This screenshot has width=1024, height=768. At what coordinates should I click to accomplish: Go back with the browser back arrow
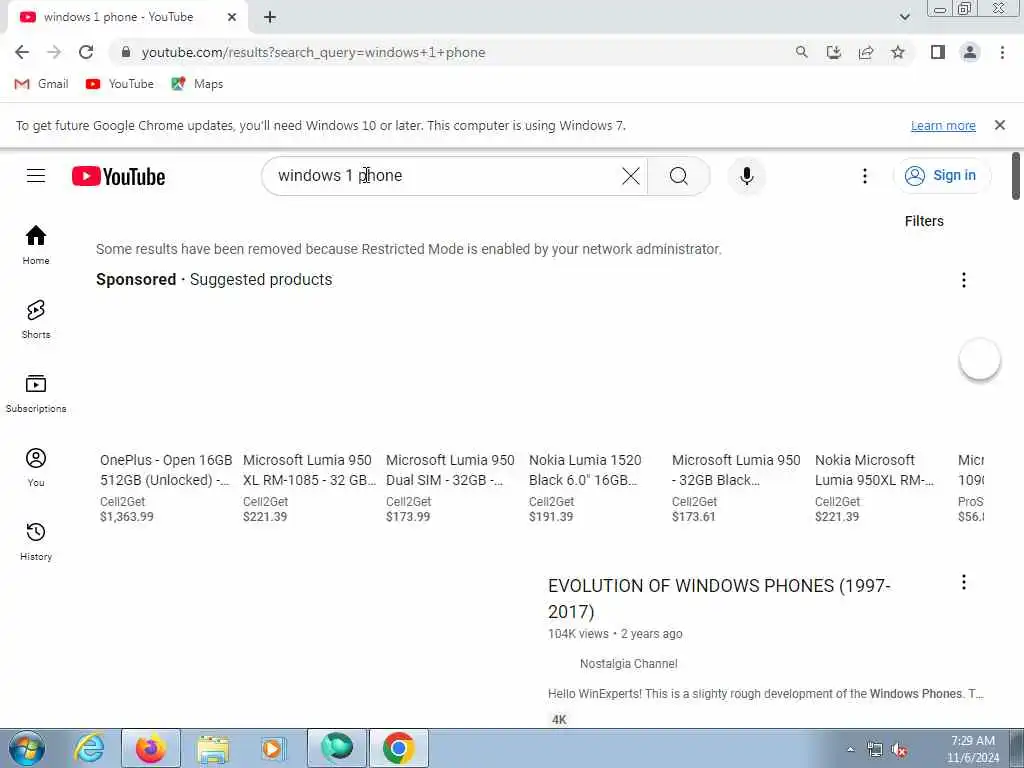pyautogui.click(x=22, y=52)
